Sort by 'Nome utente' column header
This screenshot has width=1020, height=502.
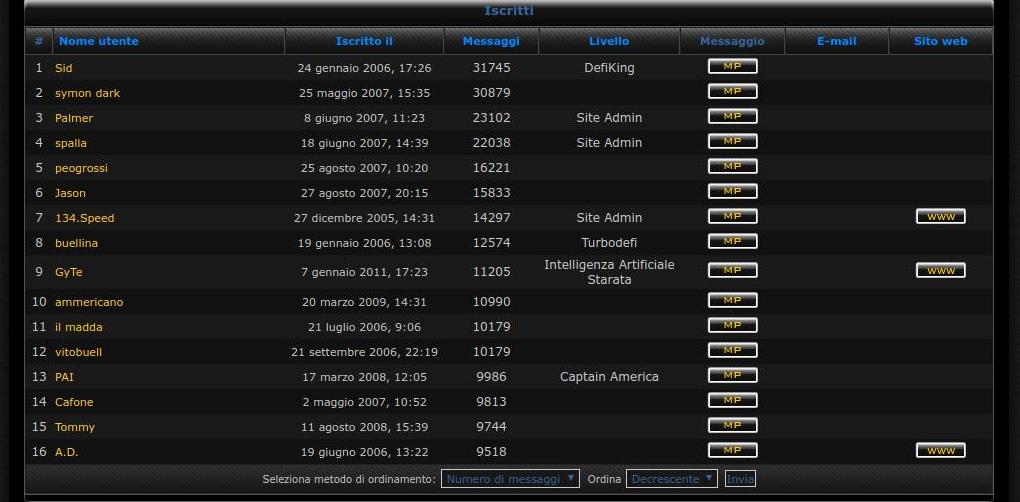99,41
